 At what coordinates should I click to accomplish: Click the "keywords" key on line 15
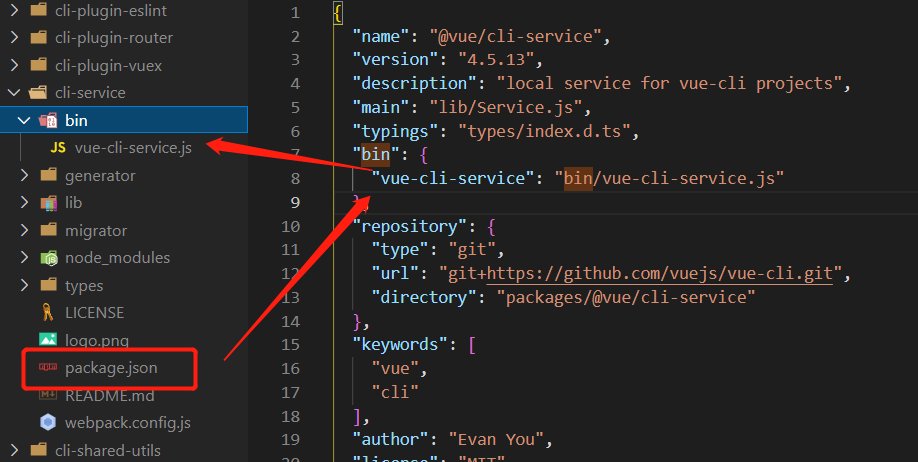pos(400,344)
